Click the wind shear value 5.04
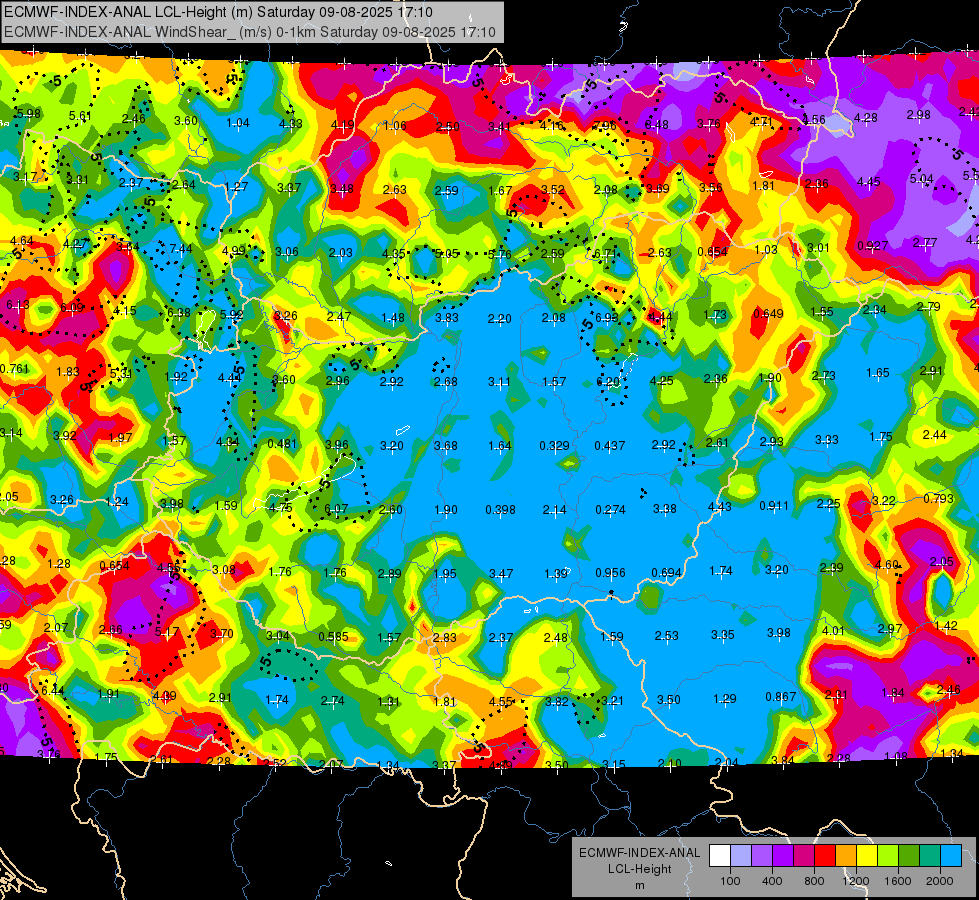The width and height of the screenshot is (979, 900). click(x=921, y=179)
